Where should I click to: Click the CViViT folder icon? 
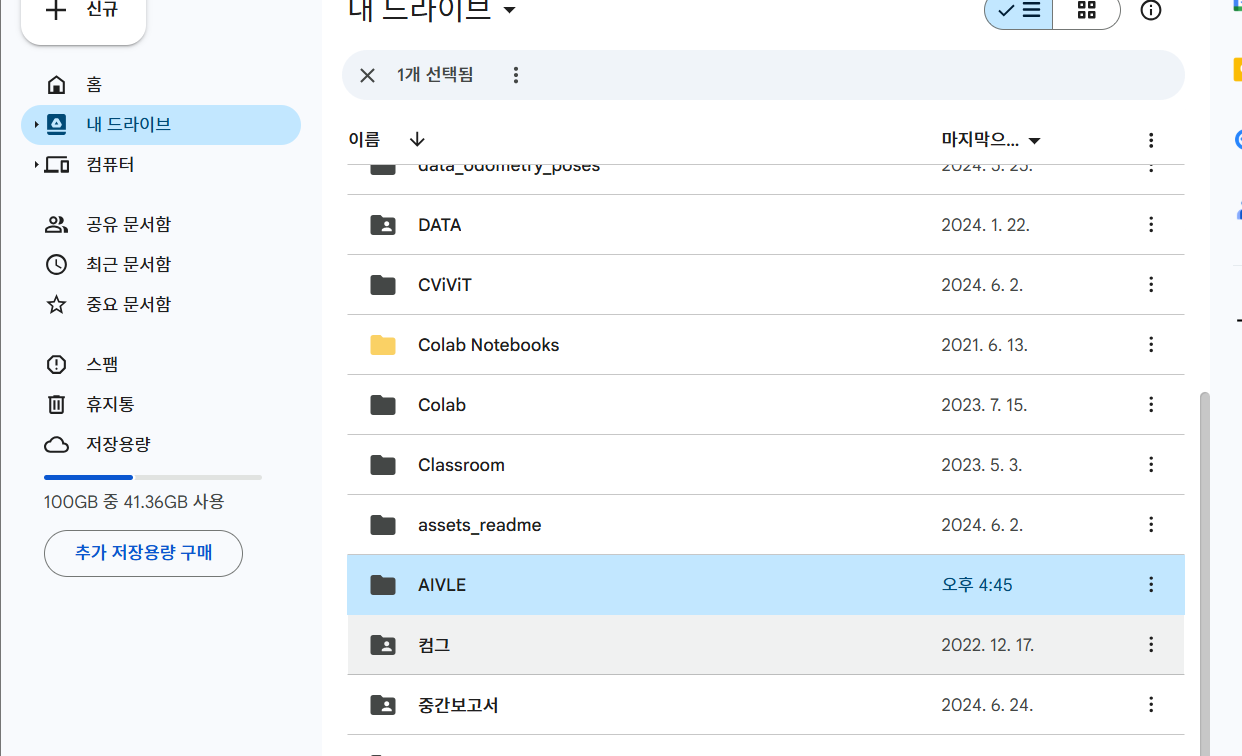coord(383,285)
